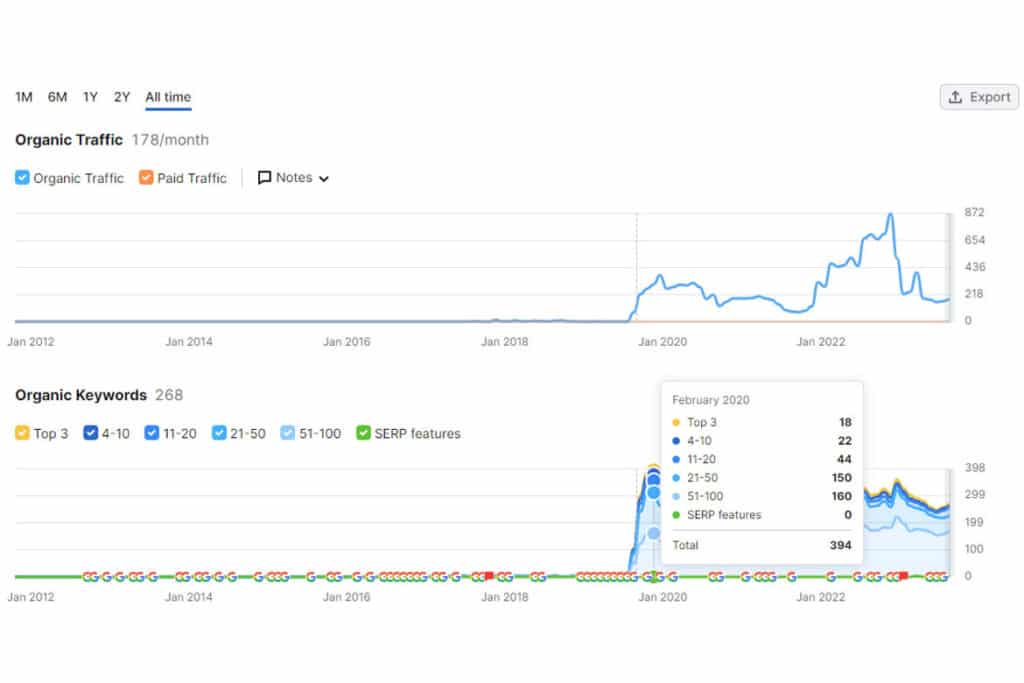Screen dimensions: 1024x683
Task: Click the Export button
Action: (x=979, y=97)
